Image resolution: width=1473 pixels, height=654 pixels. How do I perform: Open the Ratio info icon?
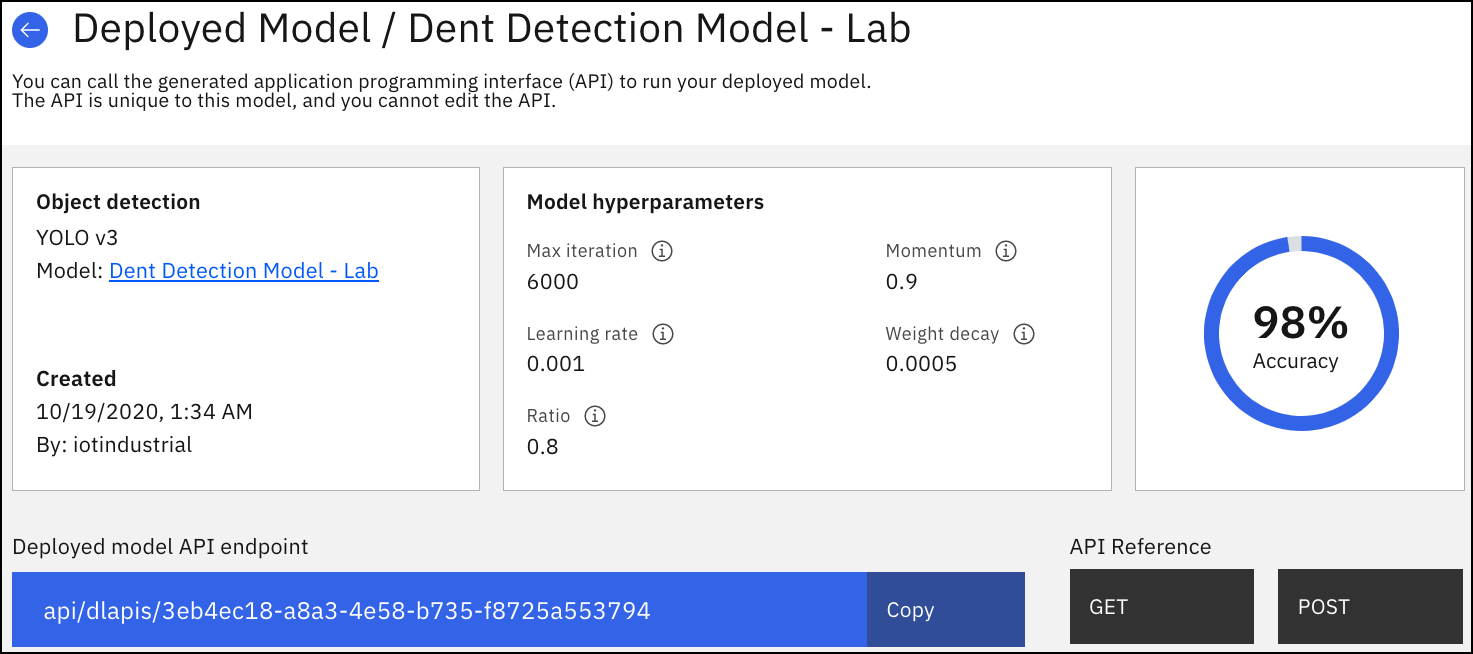595,416
